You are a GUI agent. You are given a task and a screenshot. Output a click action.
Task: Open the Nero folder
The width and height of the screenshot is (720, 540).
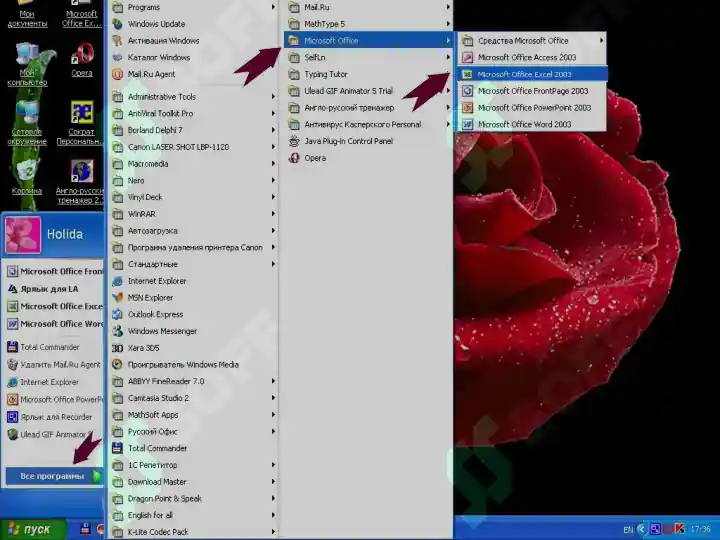(194, 180)
